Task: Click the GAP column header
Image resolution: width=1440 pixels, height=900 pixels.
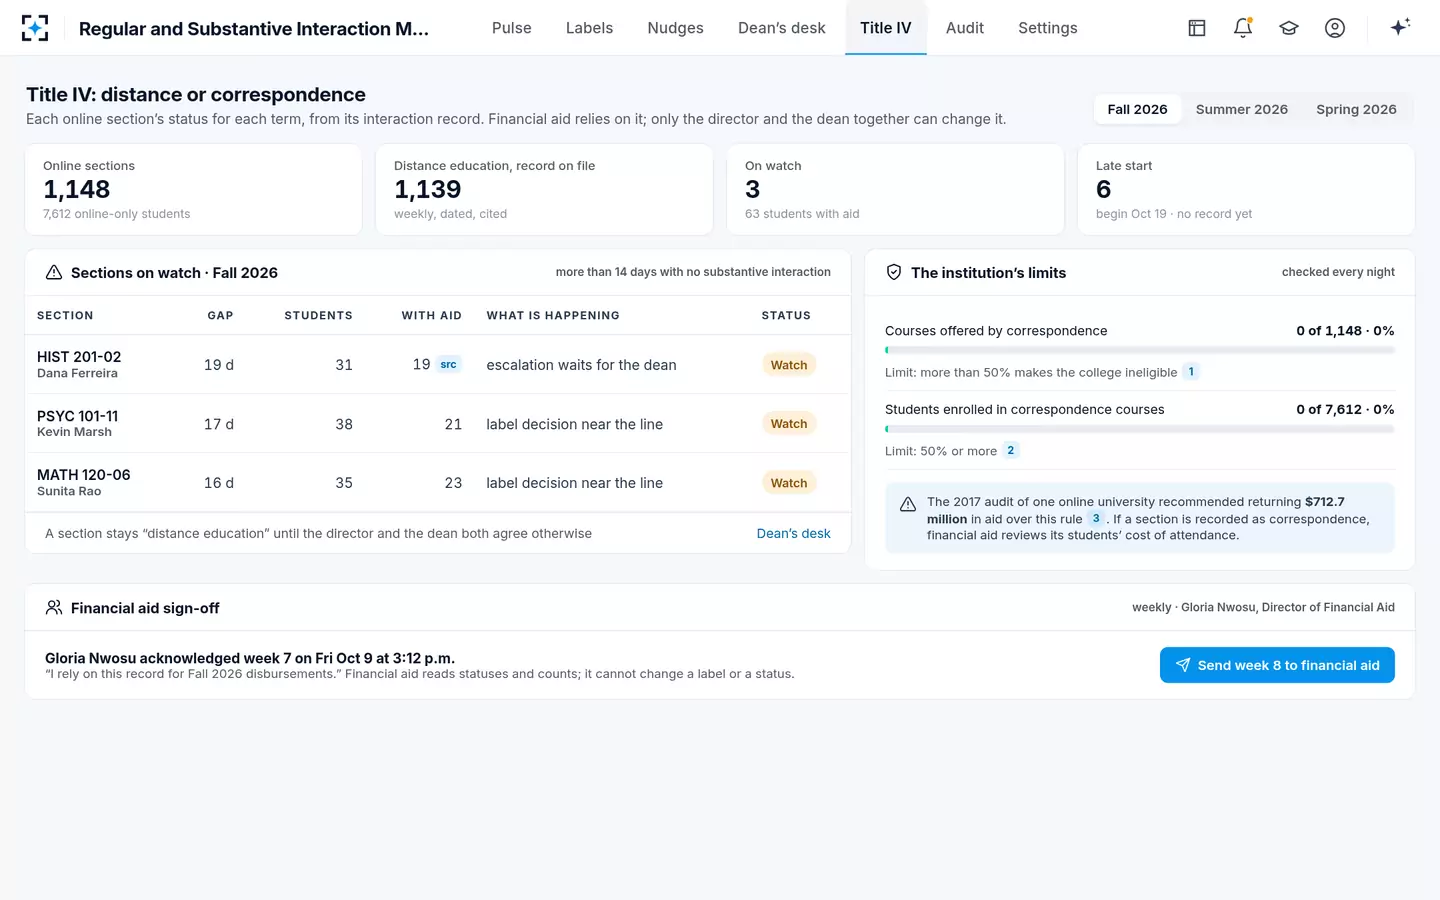Action: [x=220, y=315]
